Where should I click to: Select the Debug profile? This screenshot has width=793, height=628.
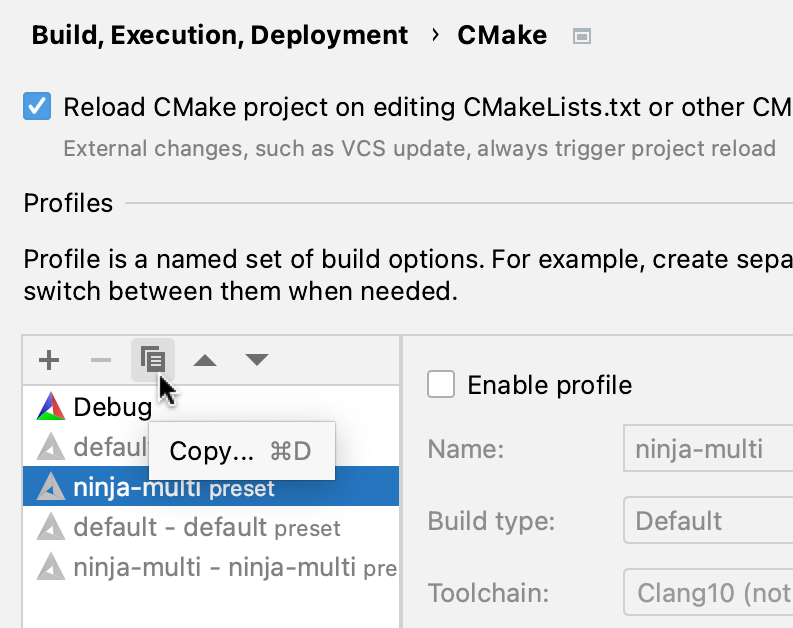click(x=112, y=407)
